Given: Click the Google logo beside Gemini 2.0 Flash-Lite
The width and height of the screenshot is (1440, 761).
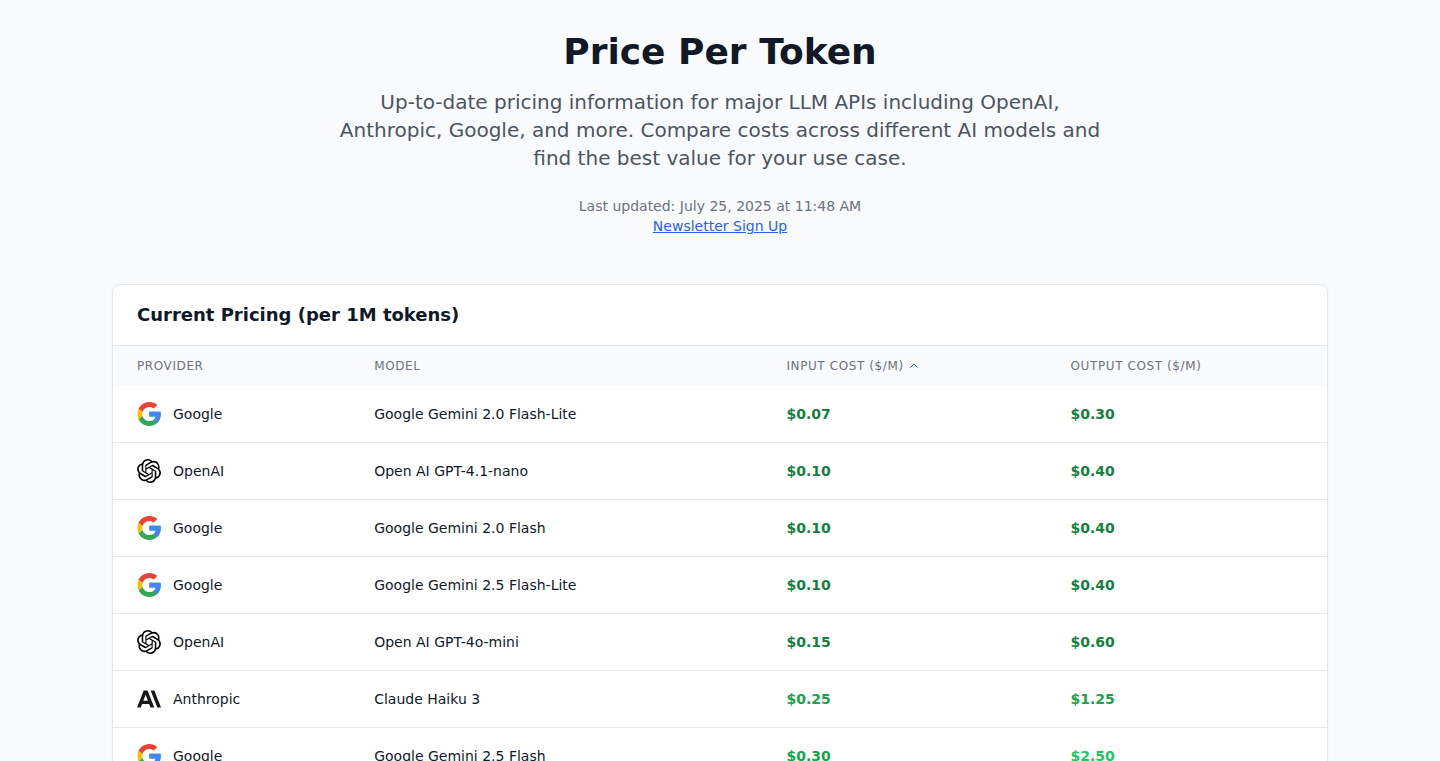Looking at the screenshot, I should tap(149, 414).
